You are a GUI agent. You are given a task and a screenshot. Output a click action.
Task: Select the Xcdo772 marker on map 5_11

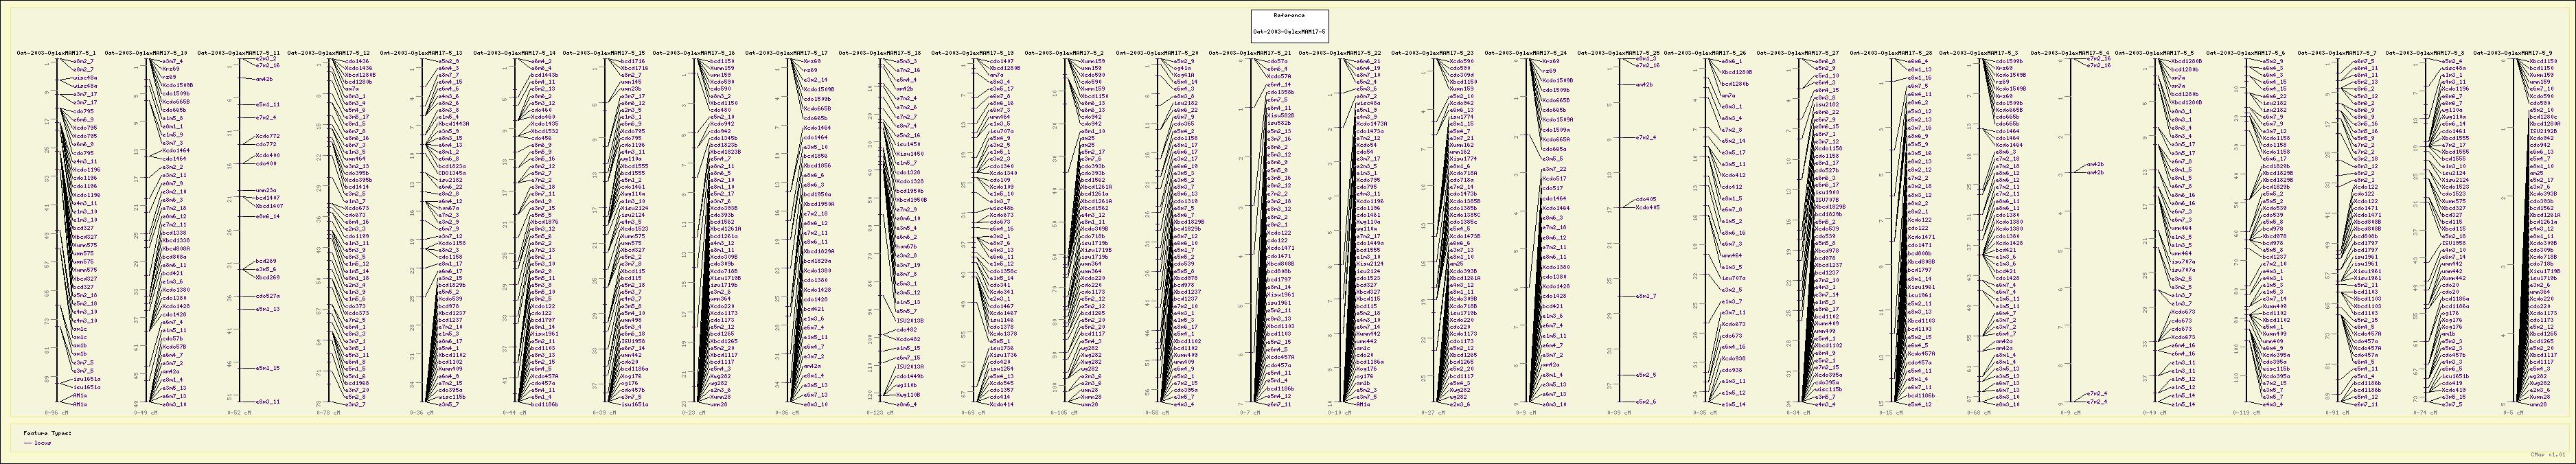pos(267,135)
